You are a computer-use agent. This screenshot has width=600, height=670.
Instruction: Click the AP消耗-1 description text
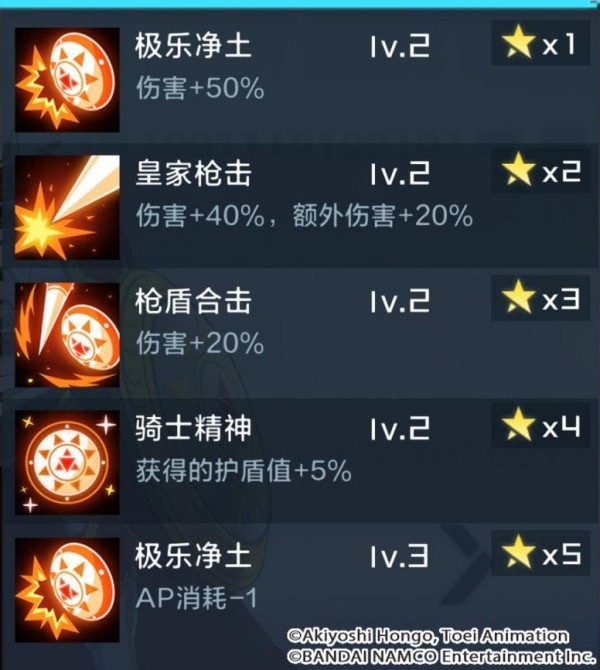(x=197, y=598)
